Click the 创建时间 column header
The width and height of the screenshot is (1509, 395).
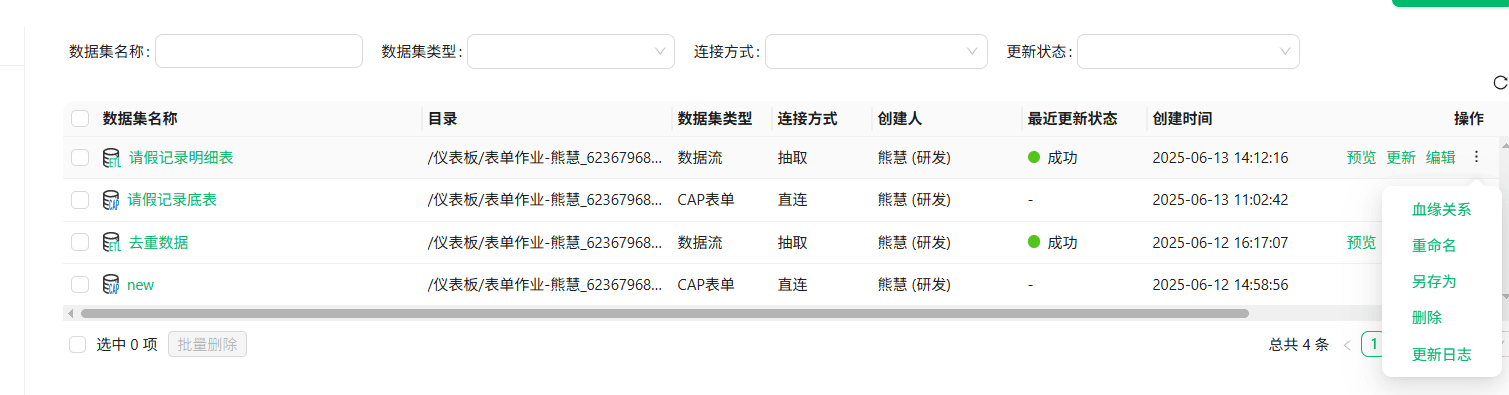click(1182, 119)
